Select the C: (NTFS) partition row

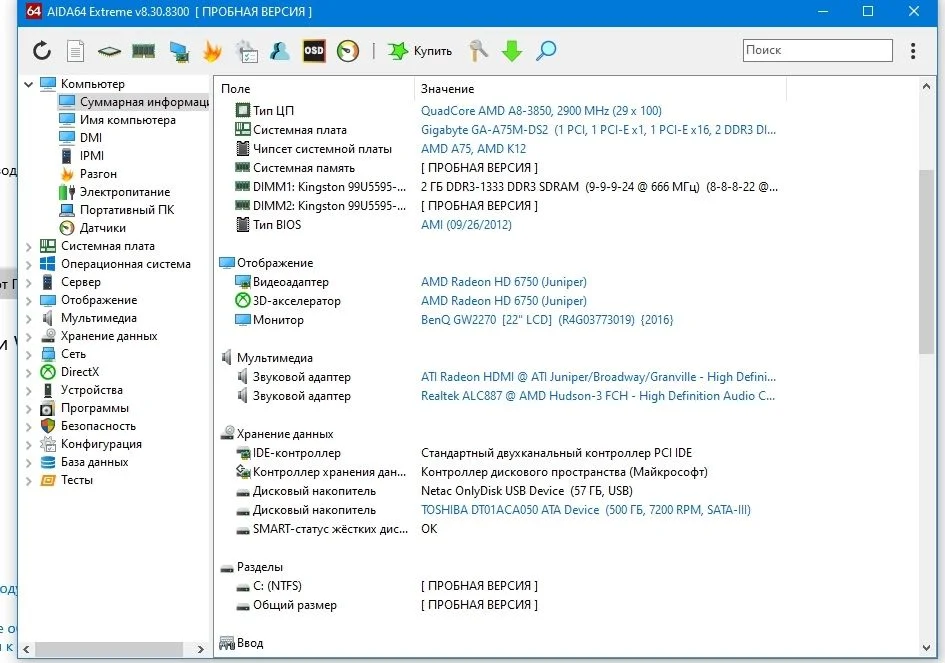point(386,586)
